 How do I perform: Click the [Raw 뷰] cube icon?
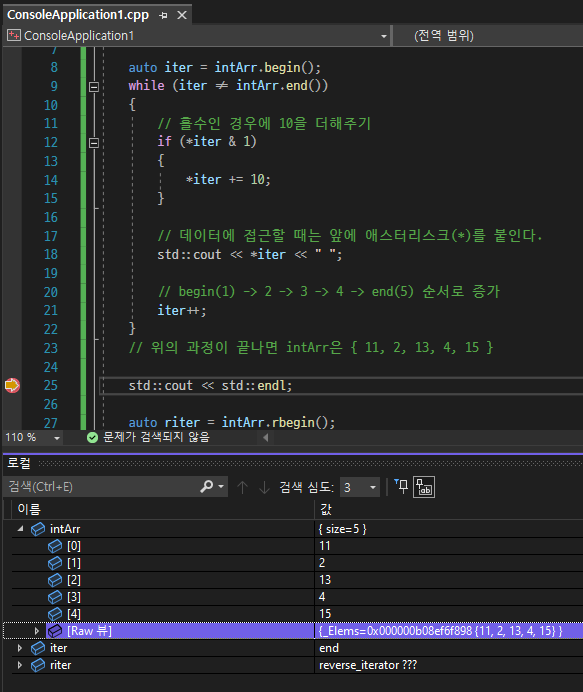[55, 631]
